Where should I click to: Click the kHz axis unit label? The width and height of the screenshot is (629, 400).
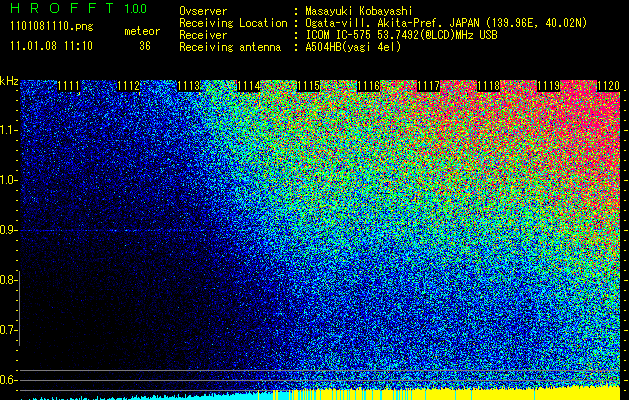pyautogui.click(x=9, y=81)
